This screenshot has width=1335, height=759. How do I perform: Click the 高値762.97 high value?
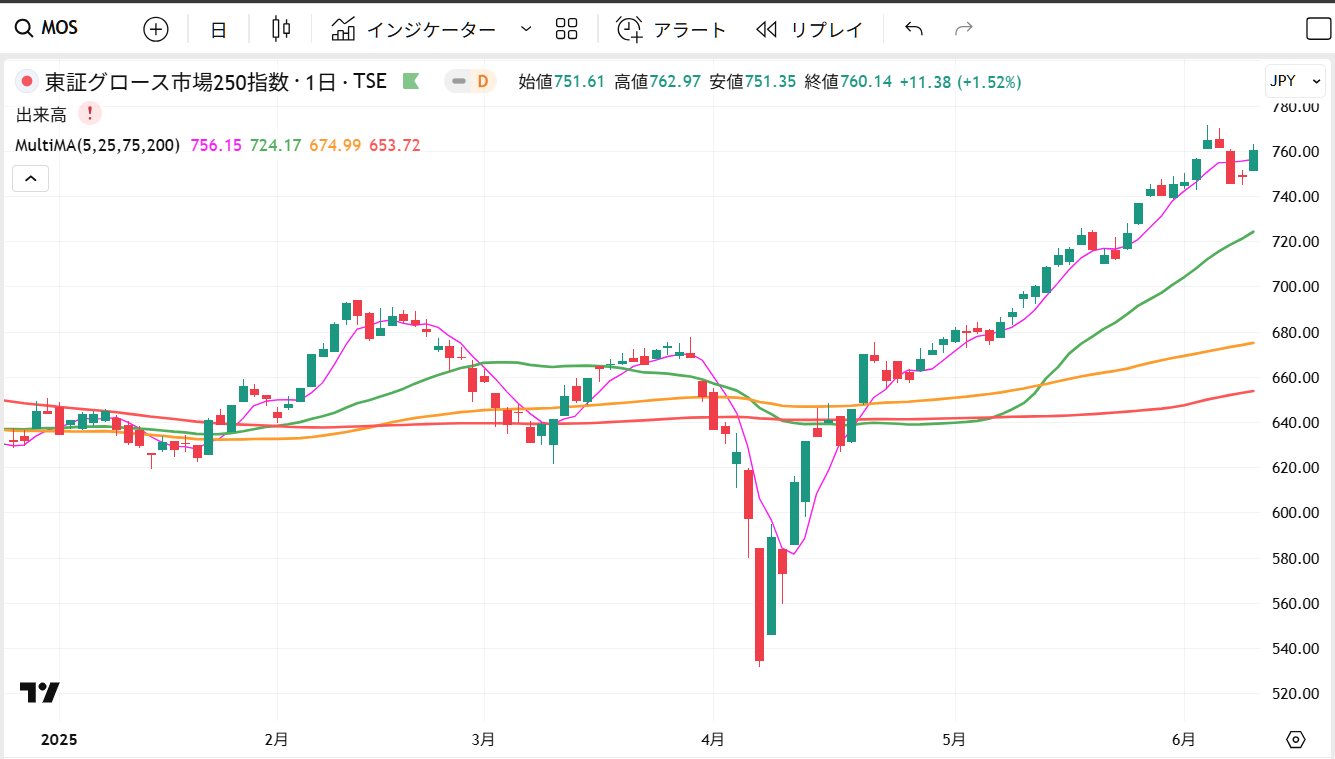[x=657, y=81]
